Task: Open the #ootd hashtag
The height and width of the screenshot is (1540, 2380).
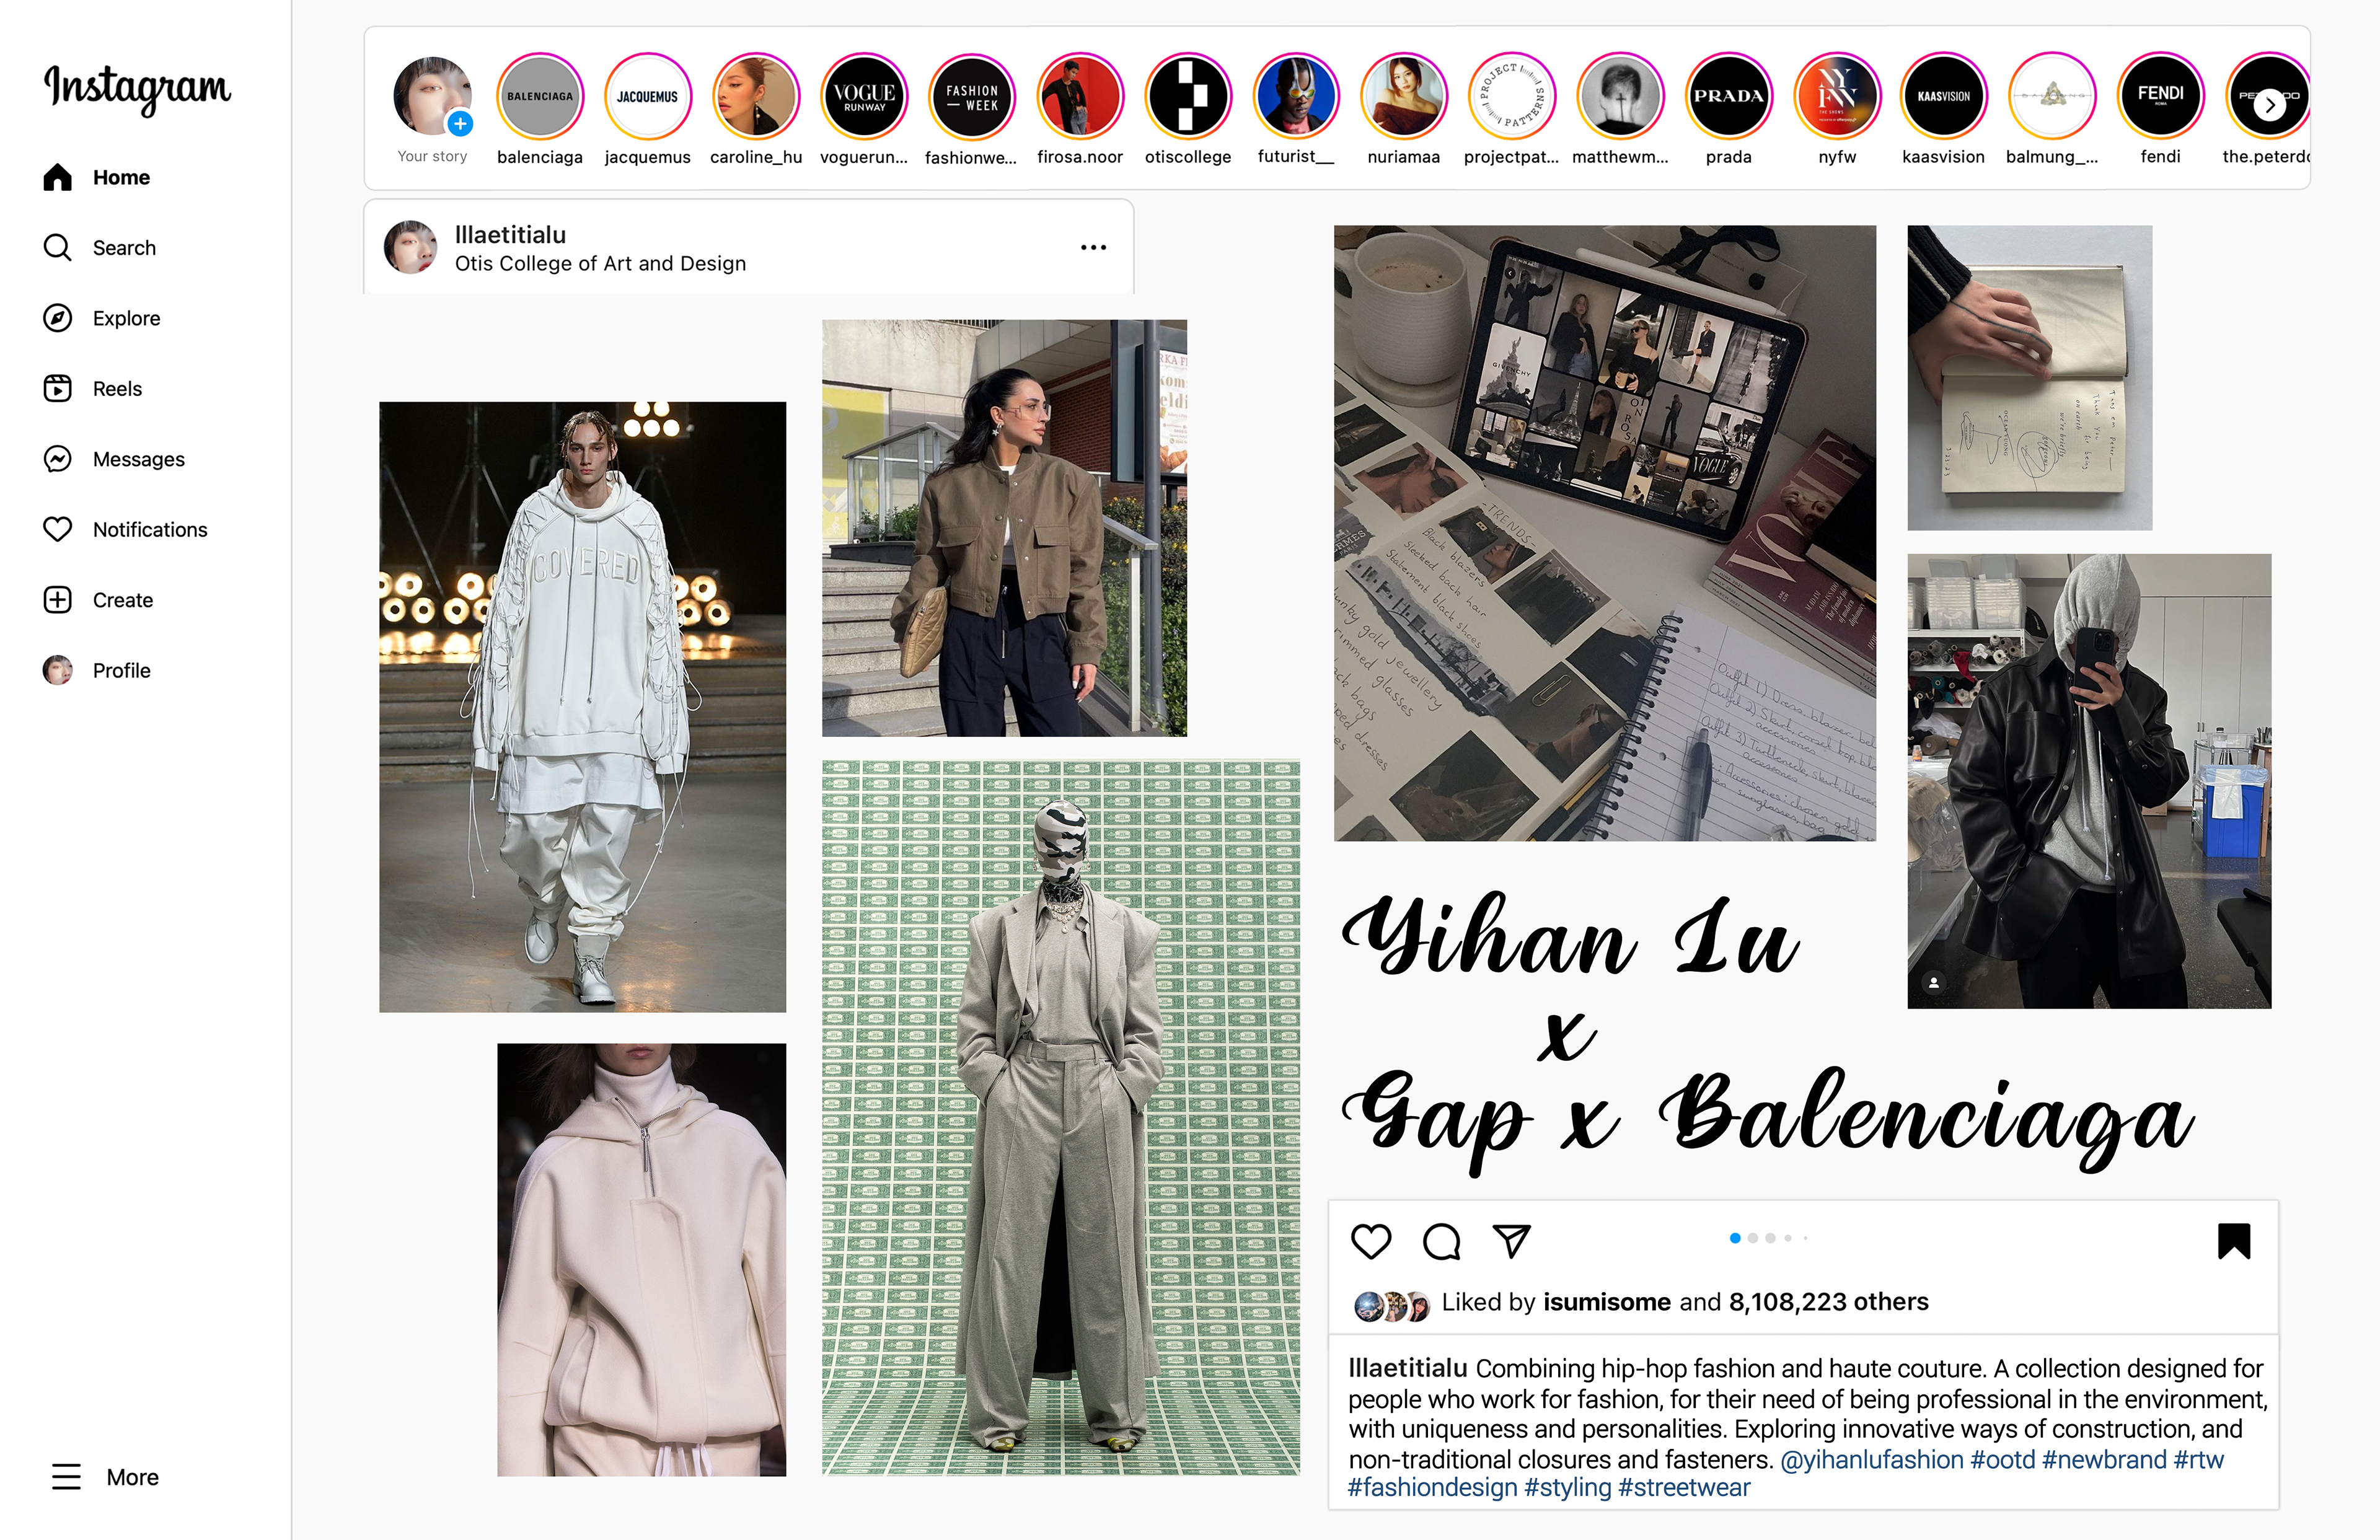Action: pos(2002,1459)
